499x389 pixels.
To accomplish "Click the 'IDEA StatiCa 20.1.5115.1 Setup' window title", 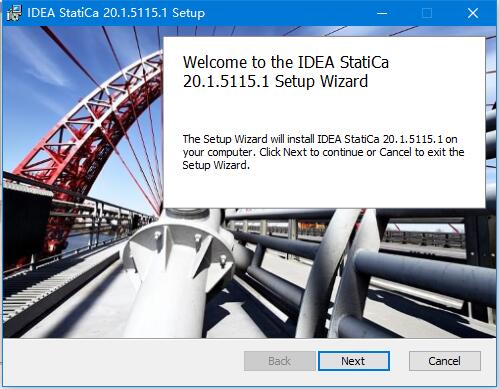I will tap(116, 13).
